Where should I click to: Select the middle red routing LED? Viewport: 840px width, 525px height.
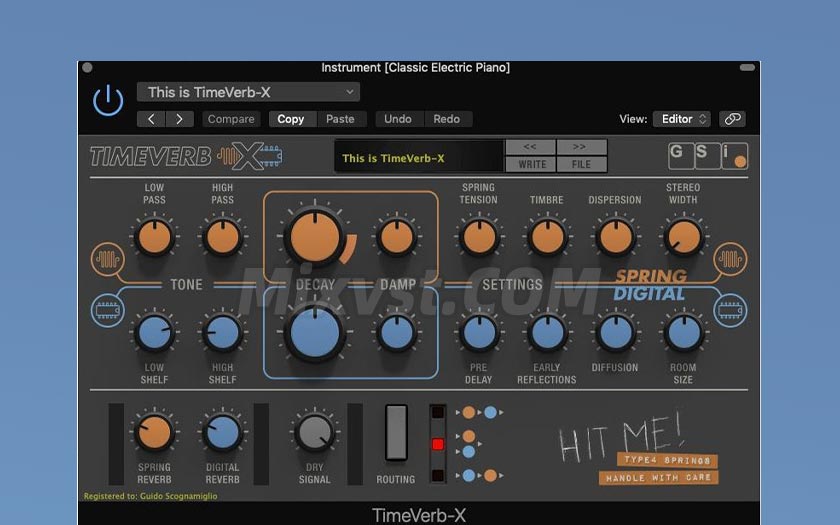[x=437, y=443]
